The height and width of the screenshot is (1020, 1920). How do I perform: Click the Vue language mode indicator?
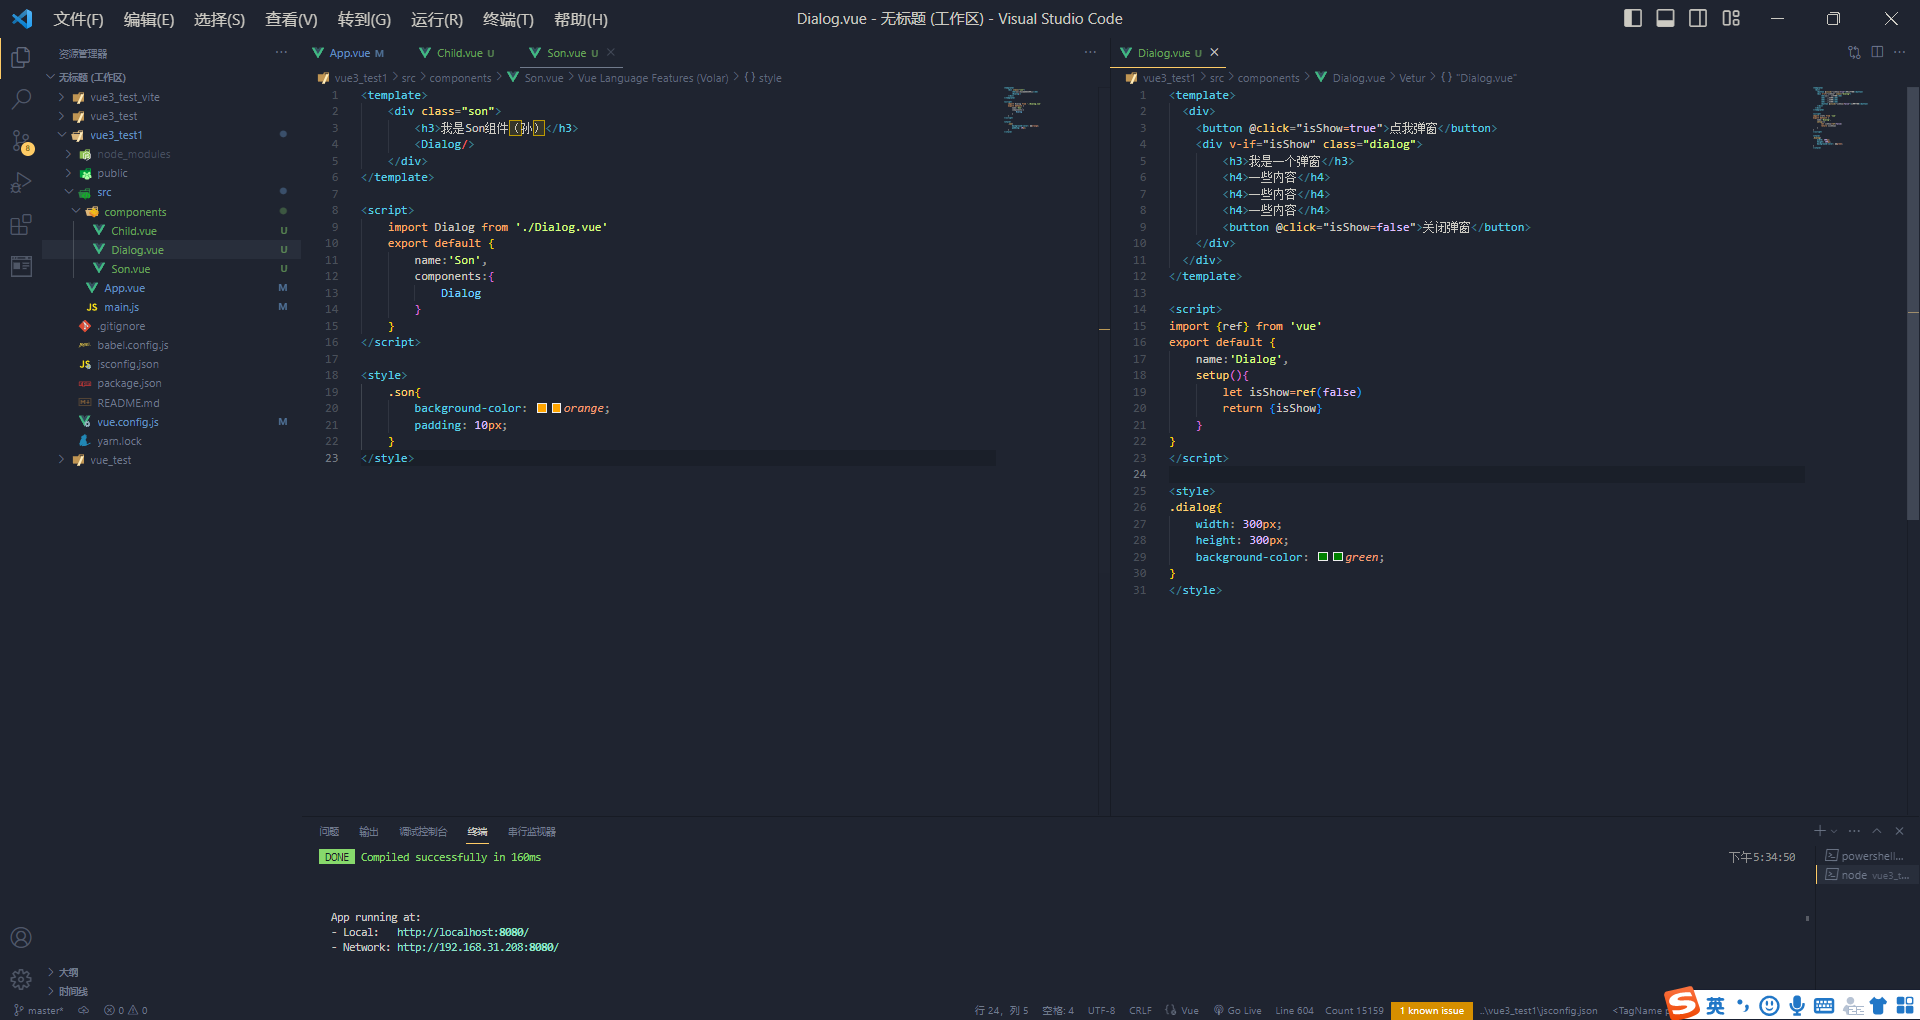click(x=1181, y=1010)
